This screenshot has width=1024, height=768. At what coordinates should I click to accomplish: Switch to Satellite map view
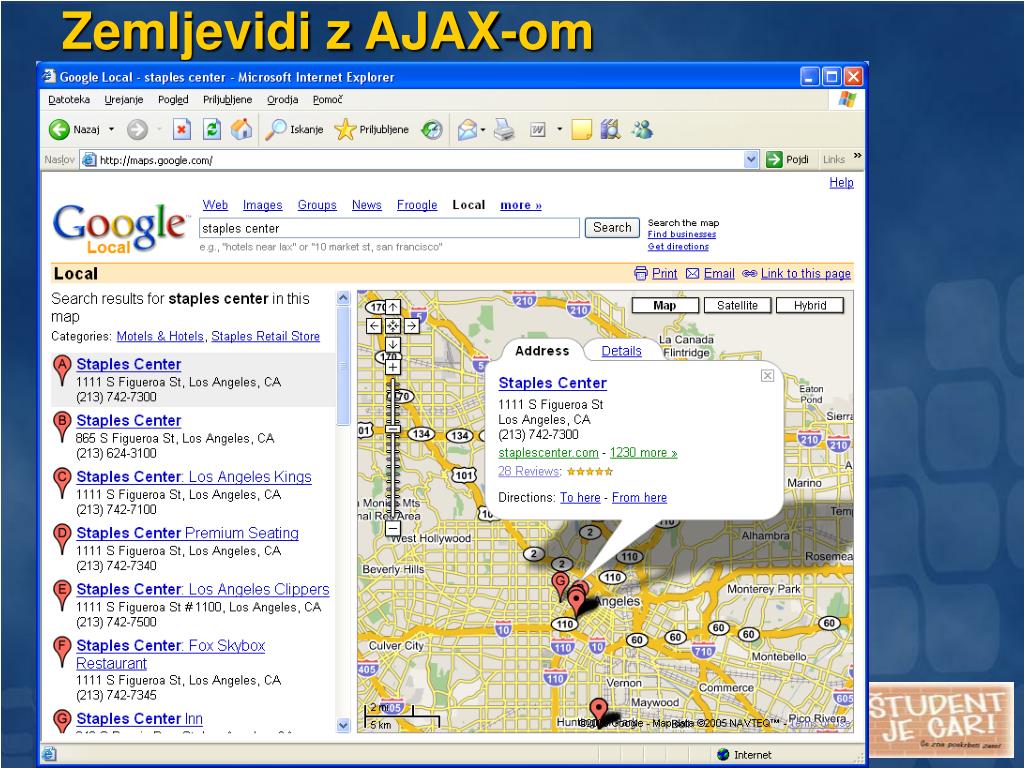(x=737, y=306)
